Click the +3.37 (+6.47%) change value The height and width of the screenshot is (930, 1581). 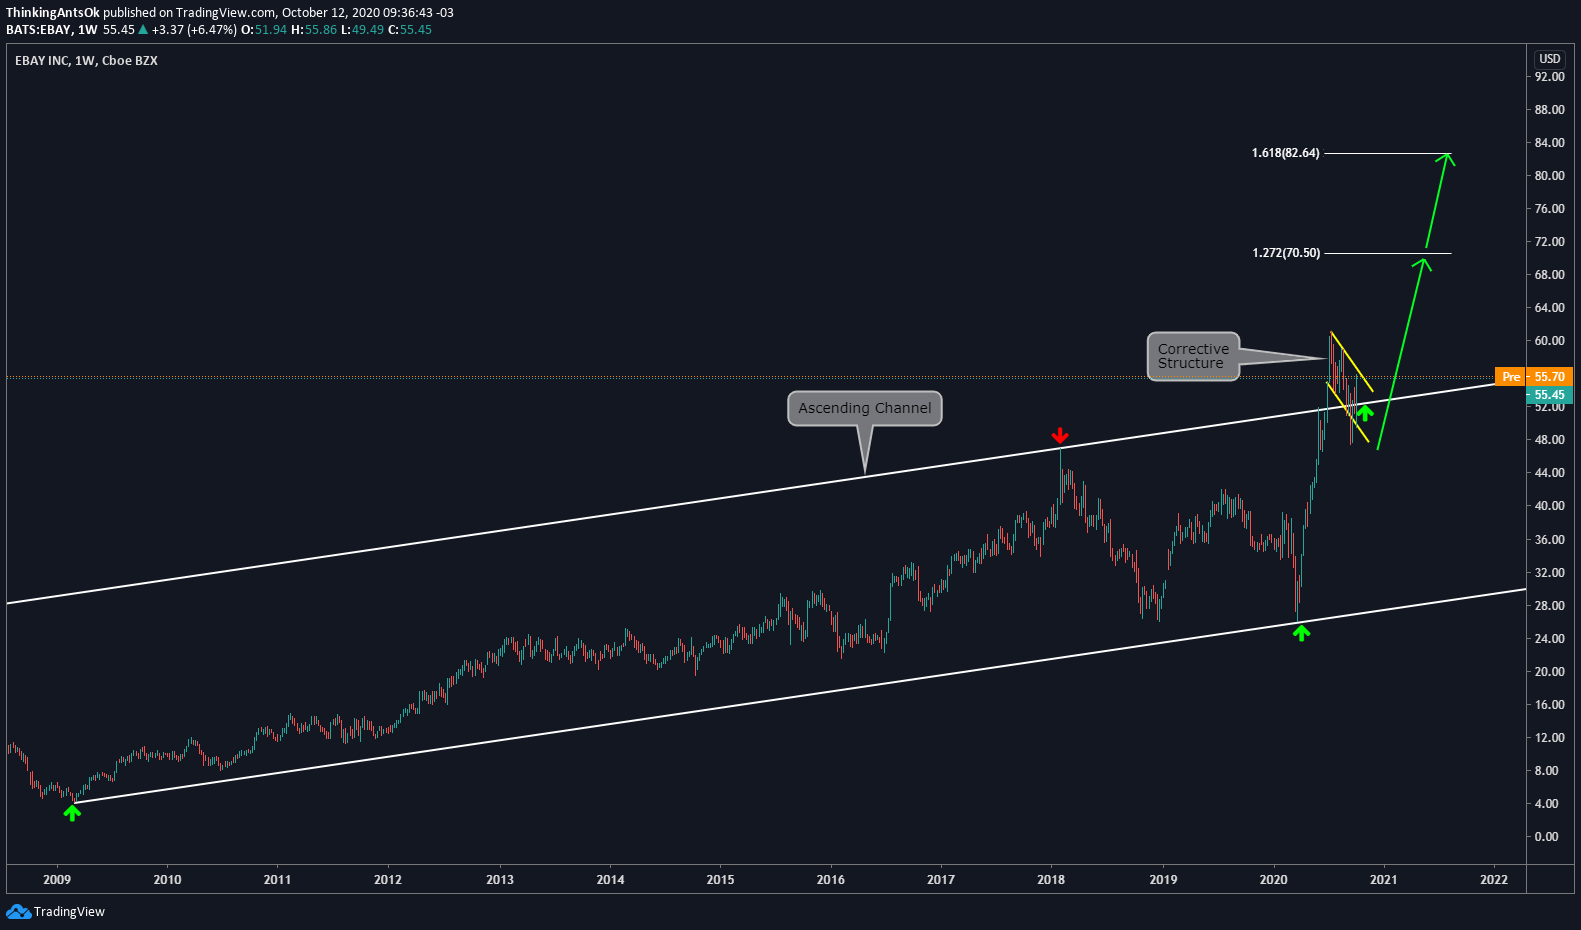coord(194,30)
